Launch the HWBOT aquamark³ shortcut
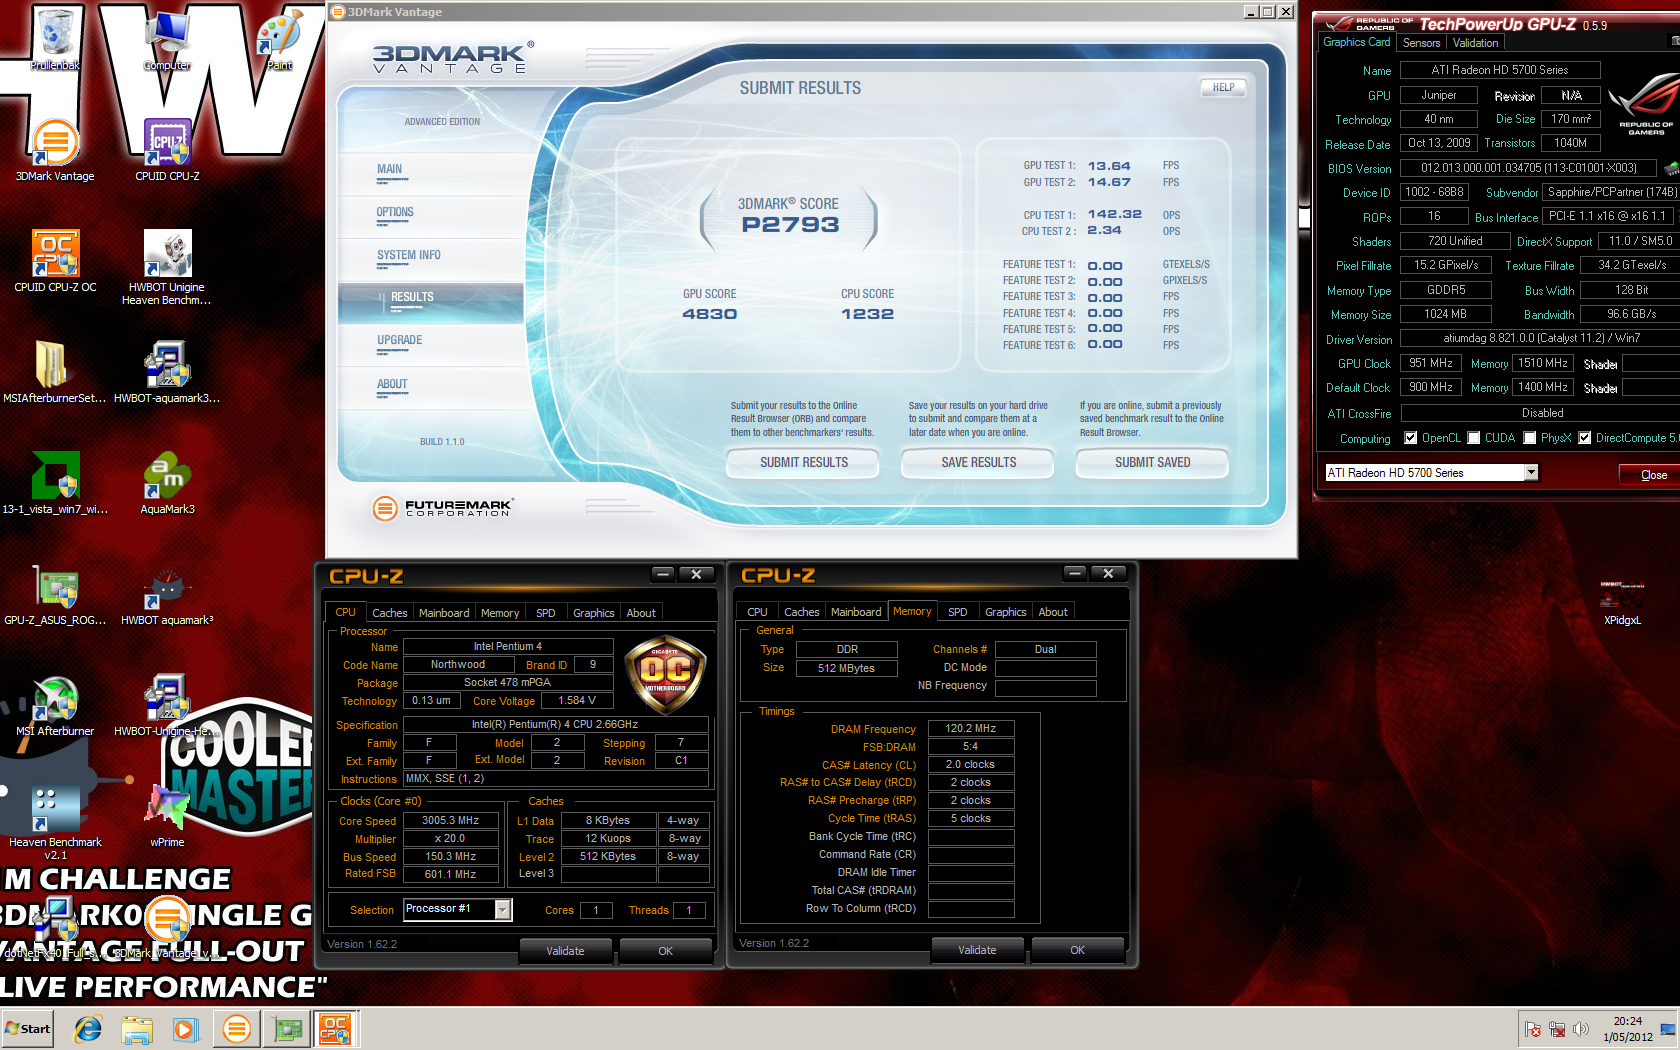Image resolution: width=1680 pixels, height=1050 pixels. click(167, 594)
